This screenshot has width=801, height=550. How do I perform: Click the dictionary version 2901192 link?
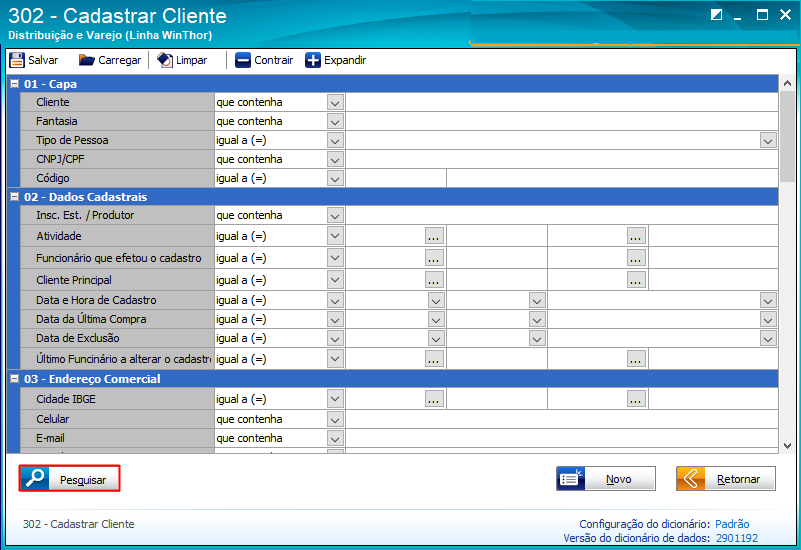737,538
